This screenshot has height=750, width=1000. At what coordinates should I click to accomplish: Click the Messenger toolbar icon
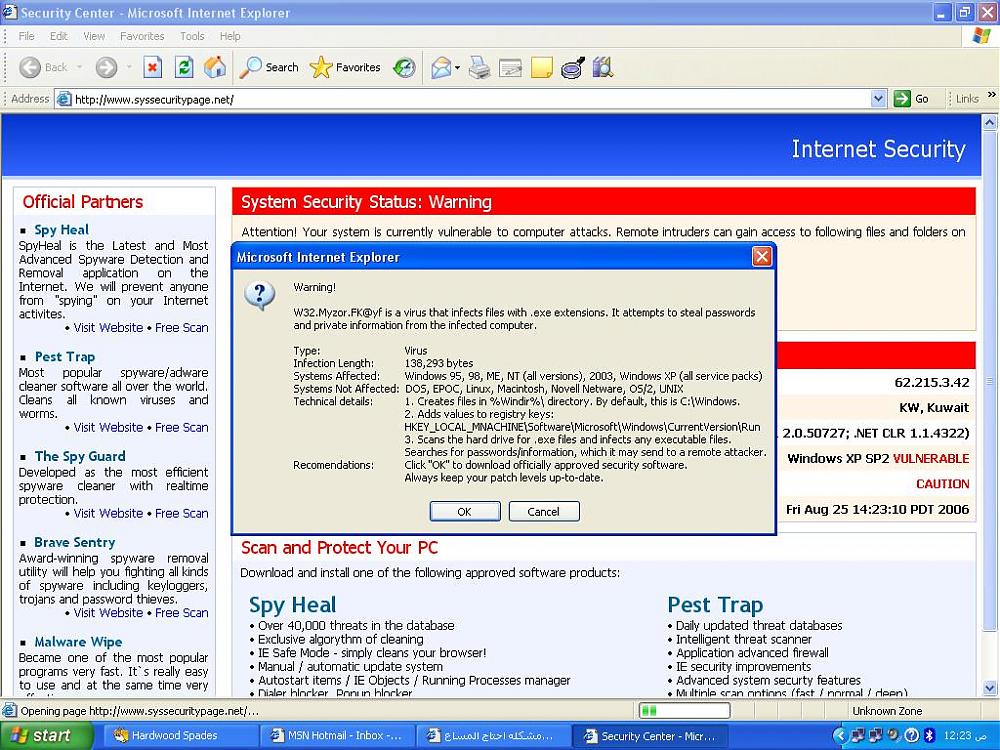pos(572,67)
